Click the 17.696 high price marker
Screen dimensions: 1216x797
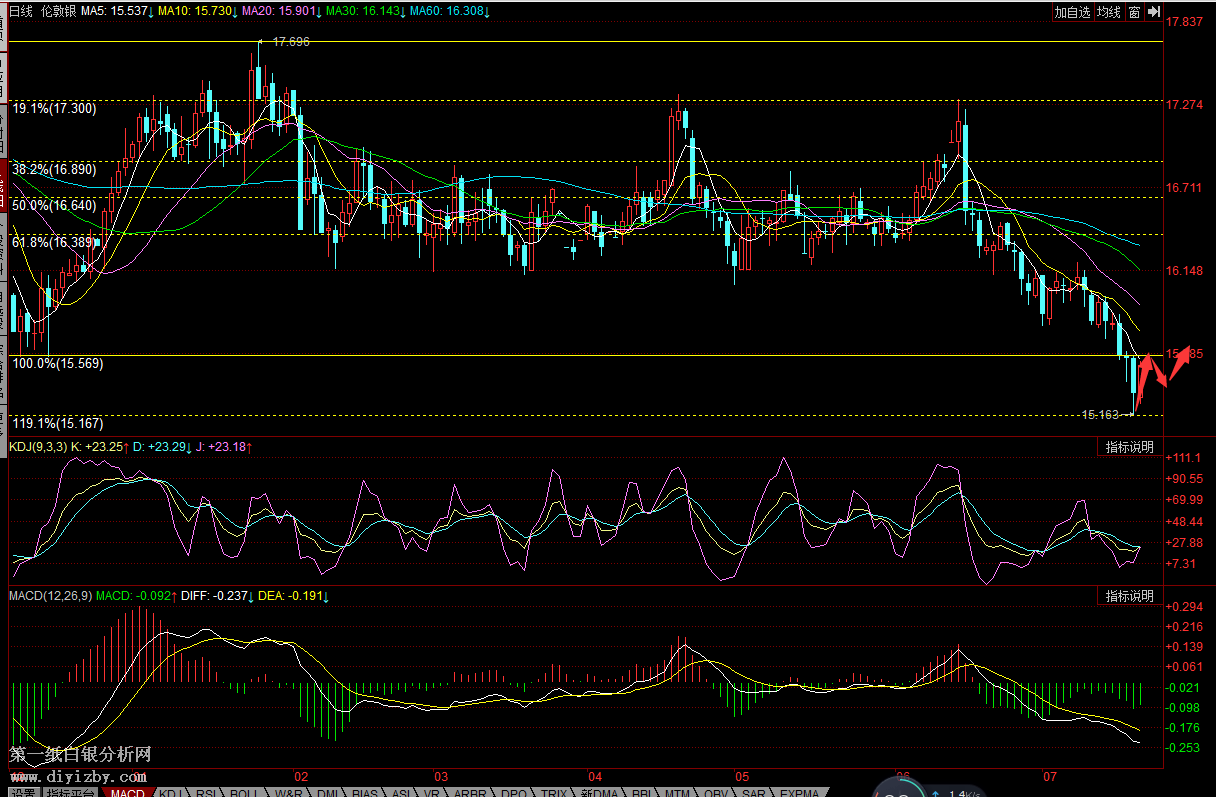click(290, 42)
